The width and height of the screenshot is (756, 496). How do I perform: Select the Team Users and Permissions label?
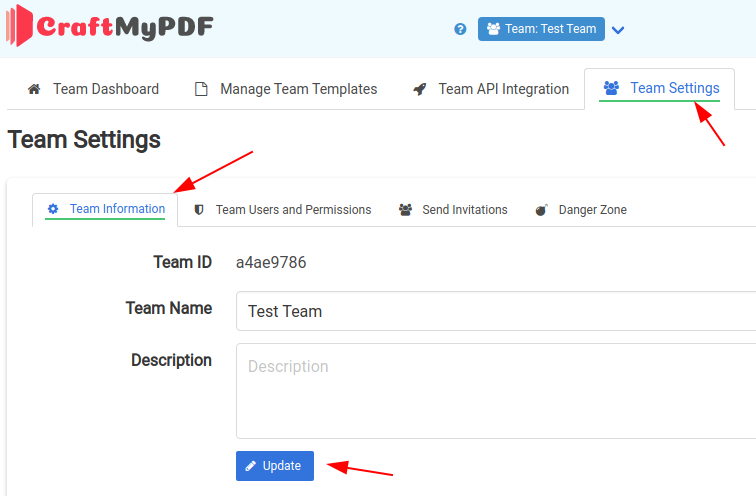293,210
